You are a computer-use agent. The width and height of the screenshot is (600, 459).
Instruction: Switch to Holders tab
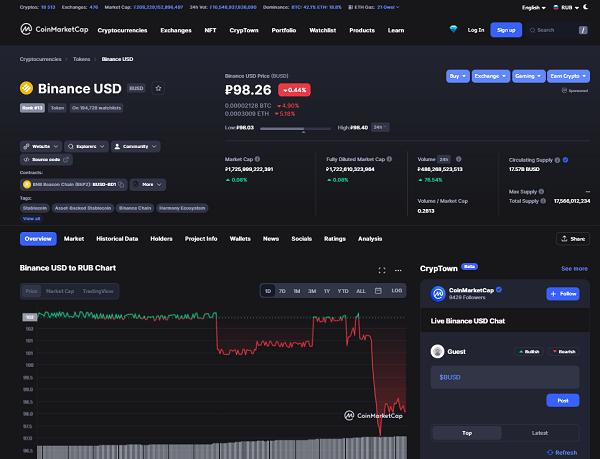pyautogui.click(x=161, y=239)
